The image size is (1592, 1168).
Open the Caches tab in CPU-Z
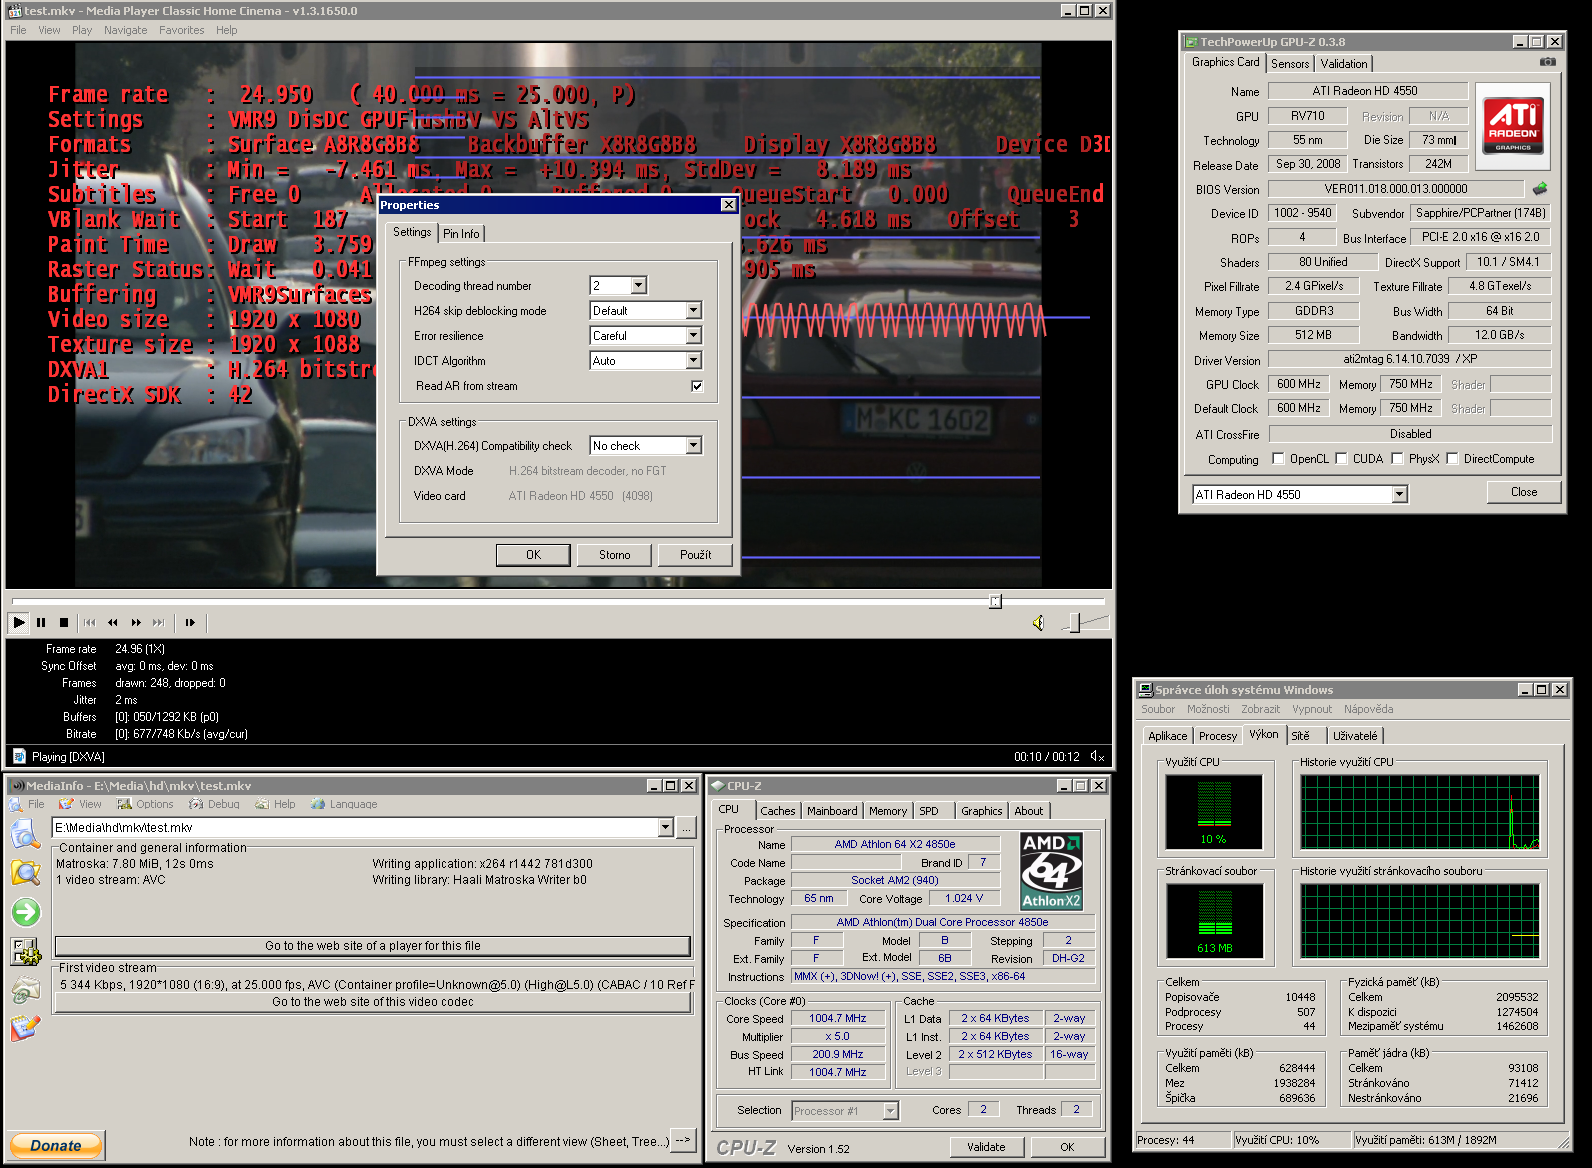(x=777, y=811)
